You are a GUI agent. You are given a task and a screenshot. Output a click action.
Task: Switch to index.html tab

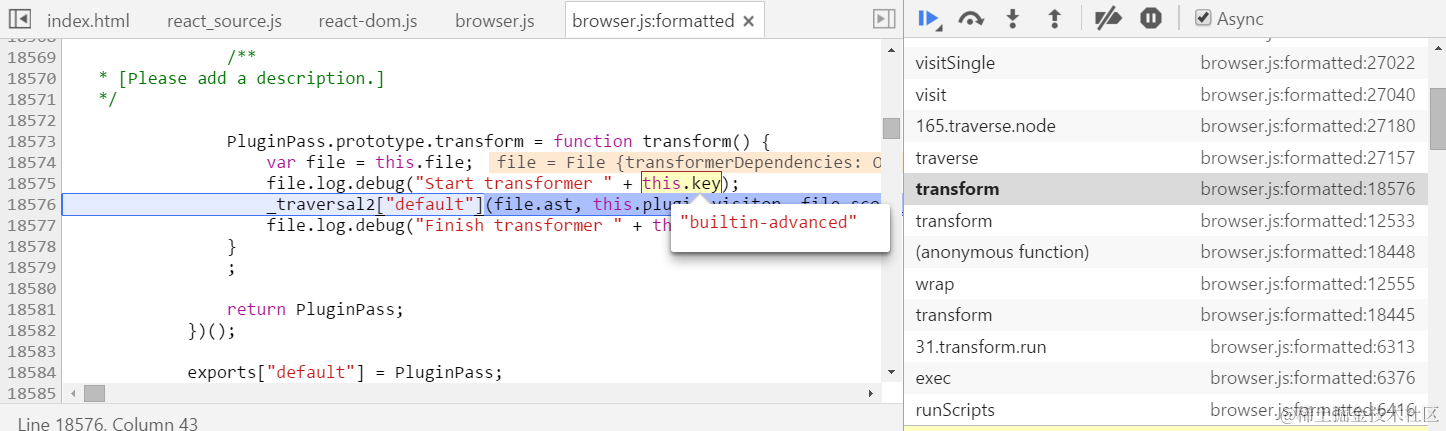[88, 21]
